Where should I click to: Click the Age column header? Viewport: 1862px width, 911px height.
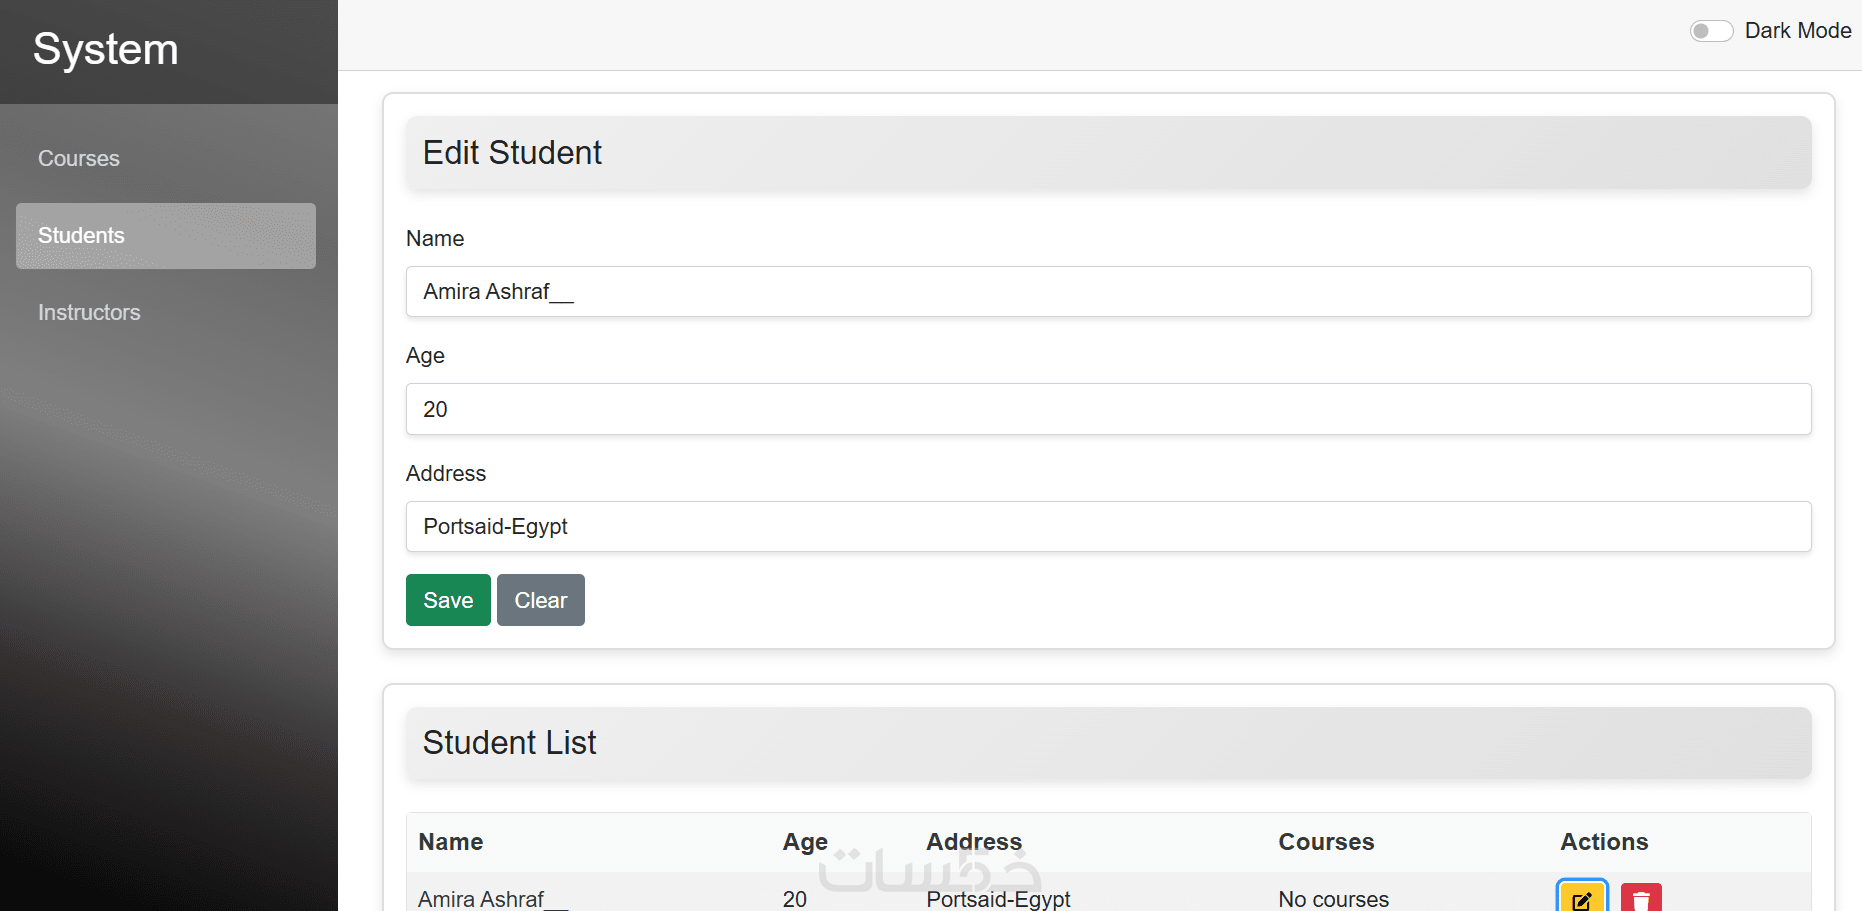coord(805,842)
